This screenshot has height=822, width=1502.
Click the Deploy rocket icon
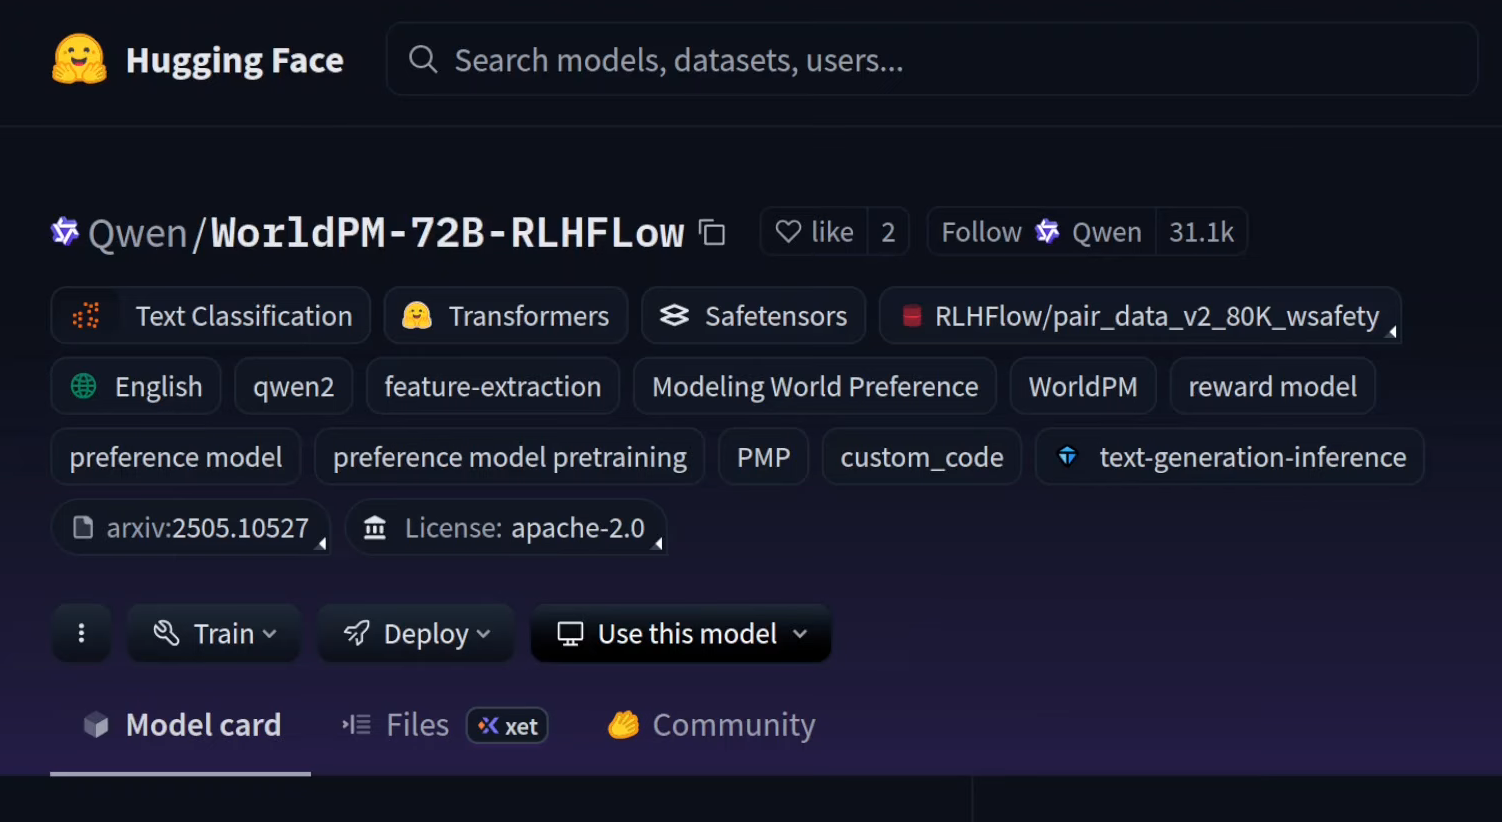356,633
